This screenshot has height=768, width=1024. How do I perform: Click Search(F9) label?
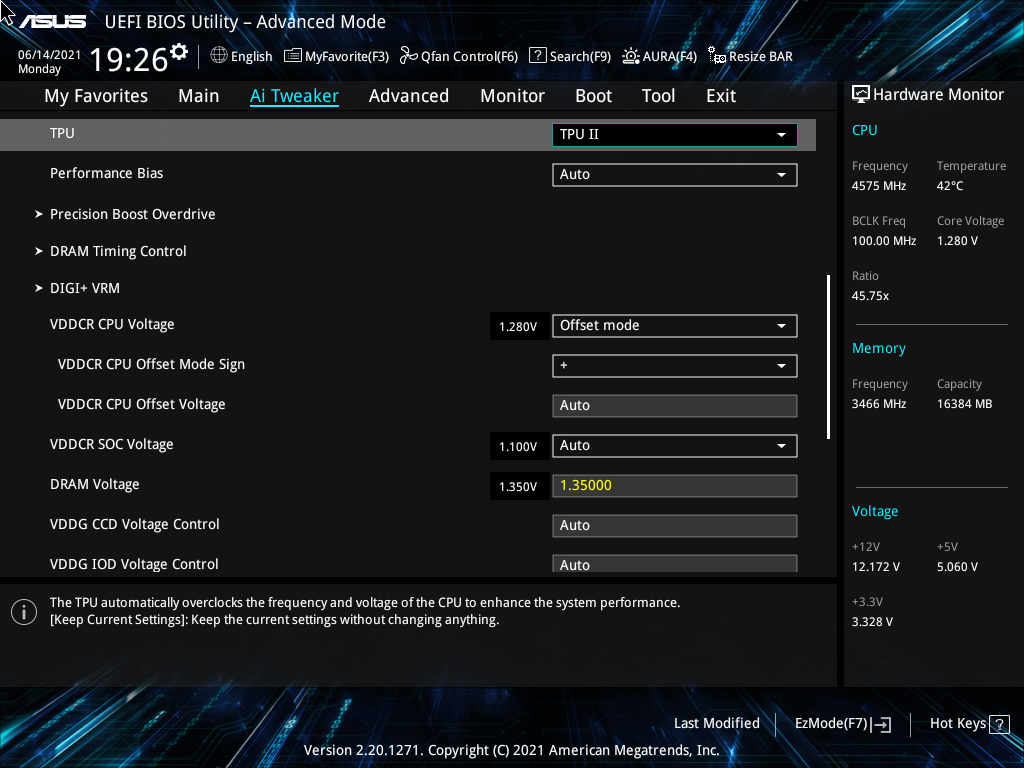[x=581, y=57]
